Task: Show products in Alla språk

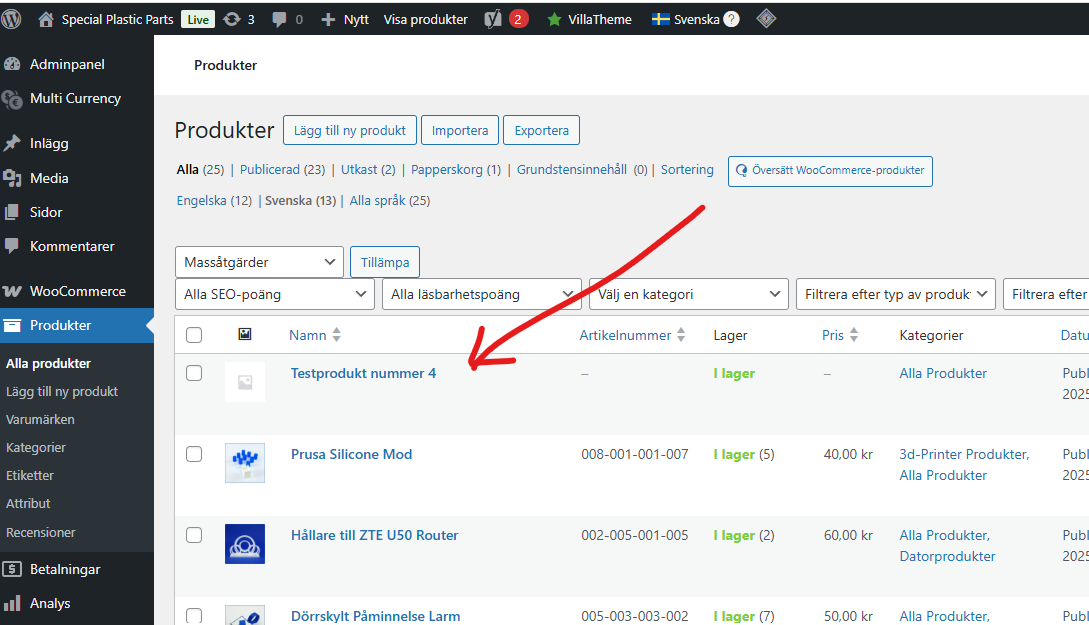Action: pos(377,201)
